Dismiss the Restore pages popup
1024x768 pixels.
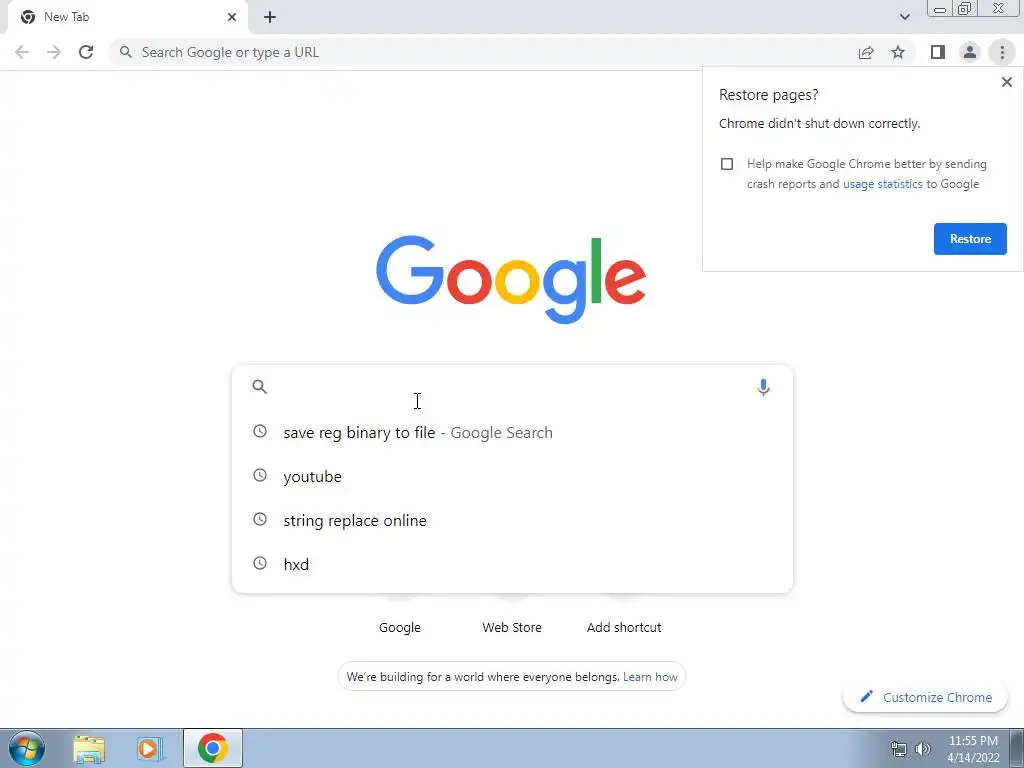(1006, 82)
